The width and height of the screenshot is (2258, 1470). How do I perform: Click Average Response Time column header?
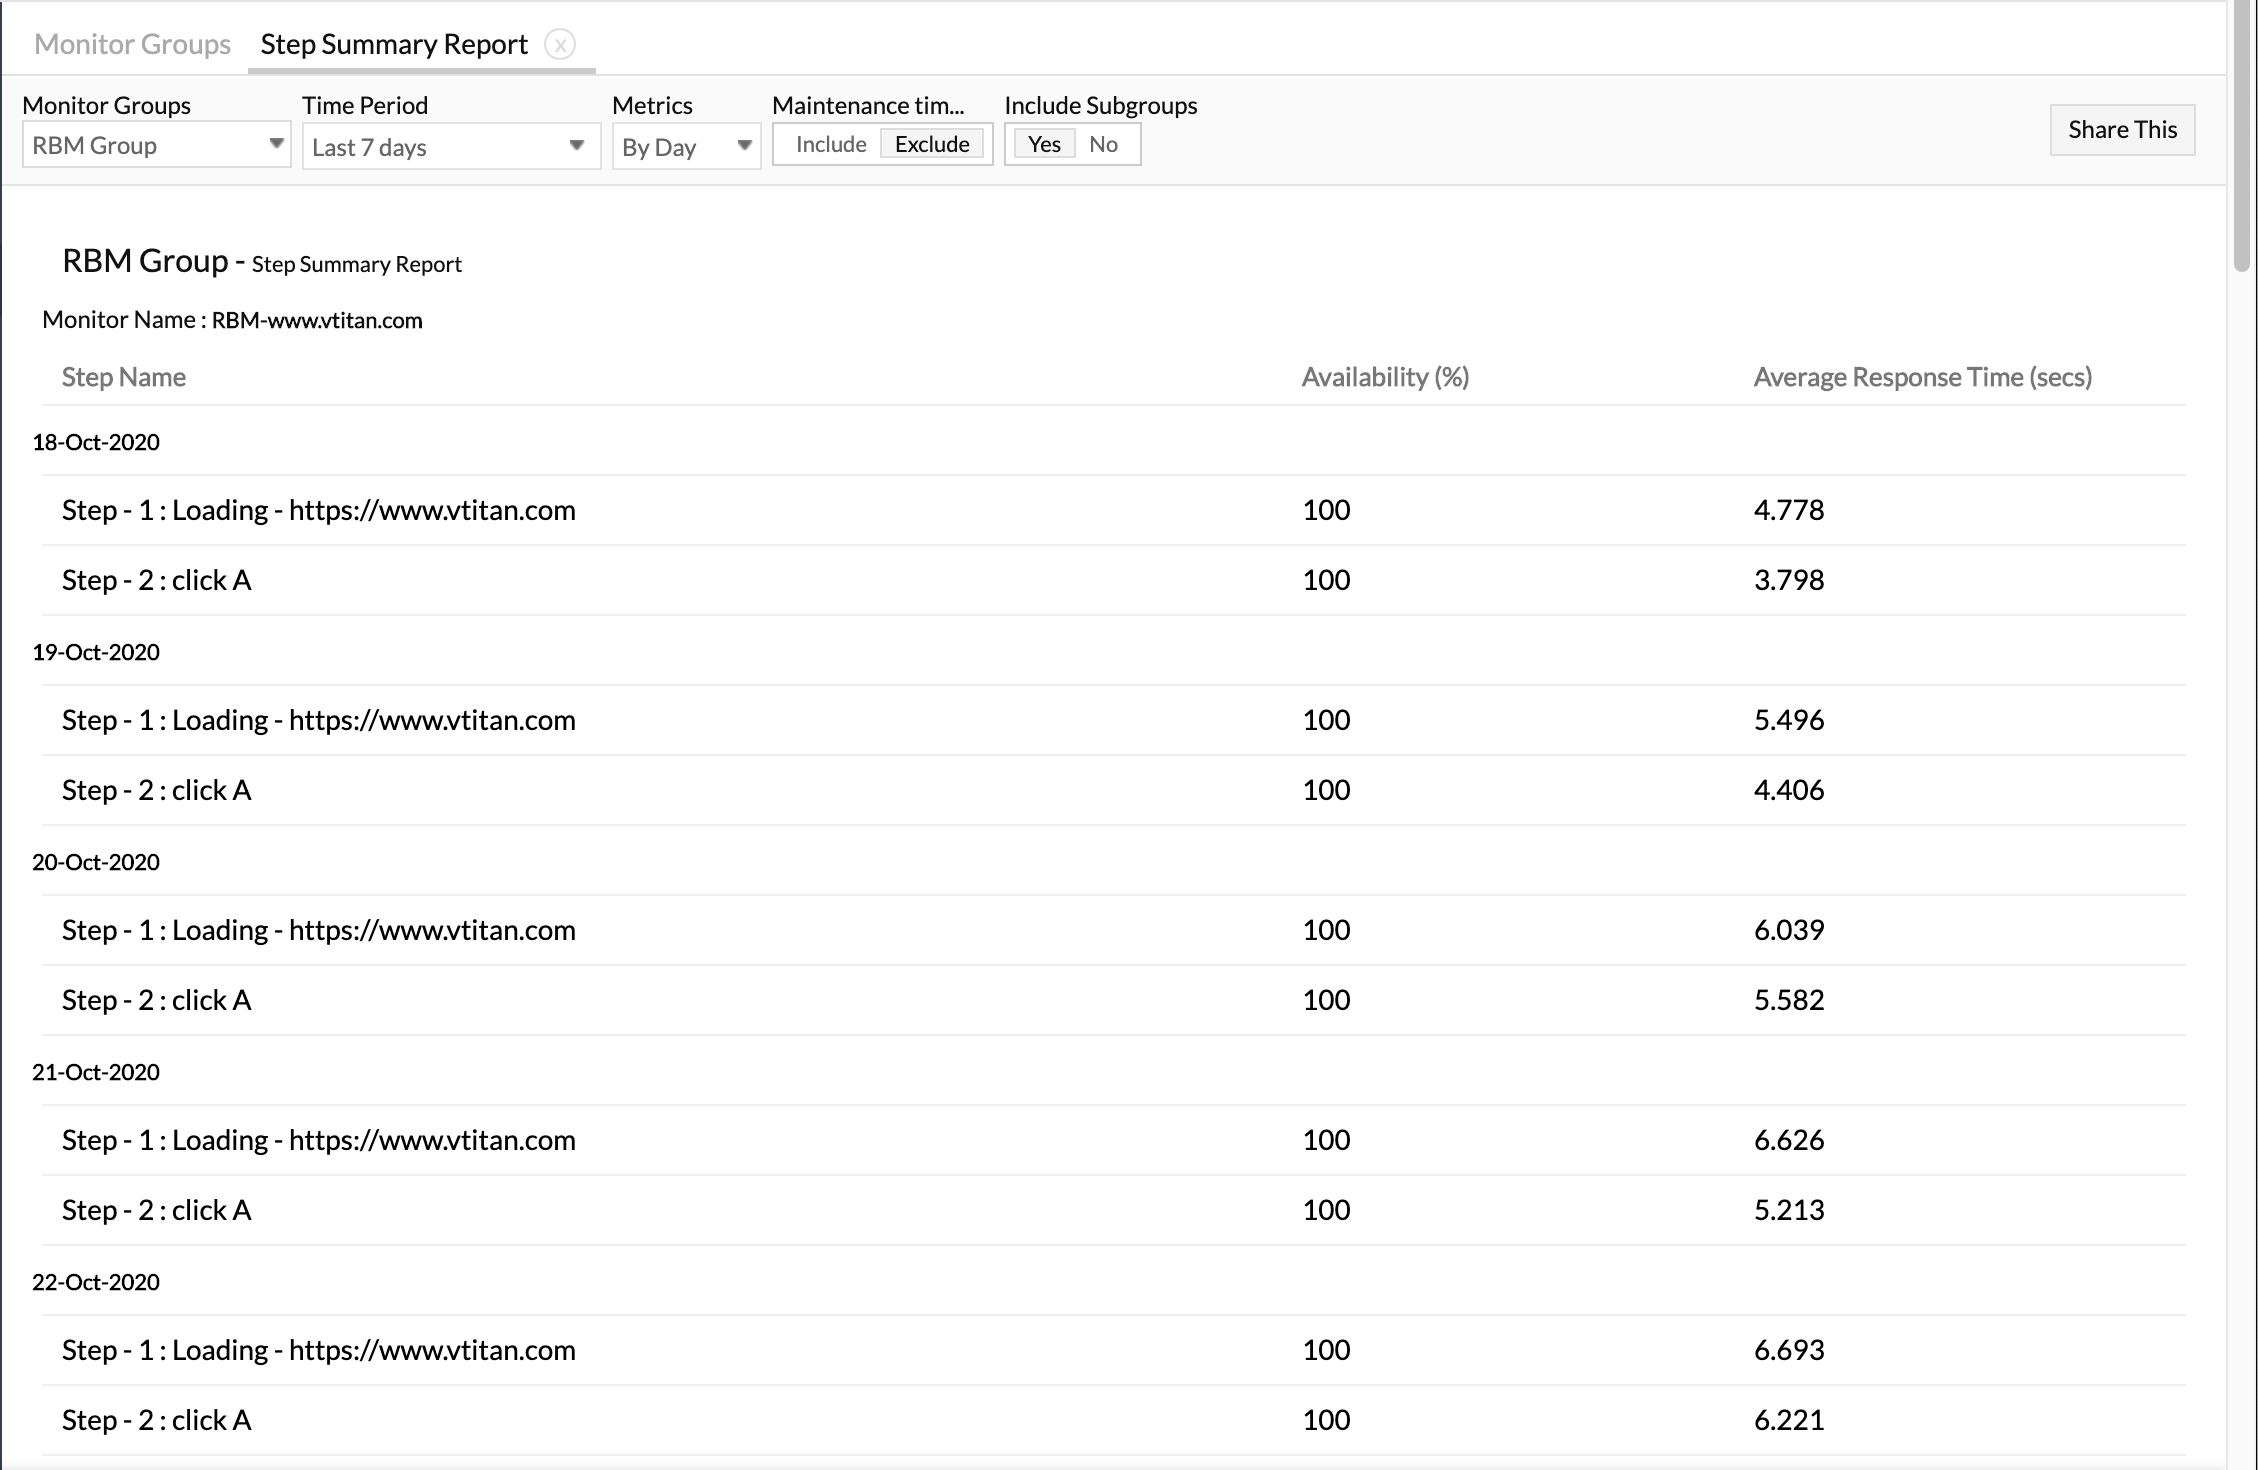[x=1922, y=377]
